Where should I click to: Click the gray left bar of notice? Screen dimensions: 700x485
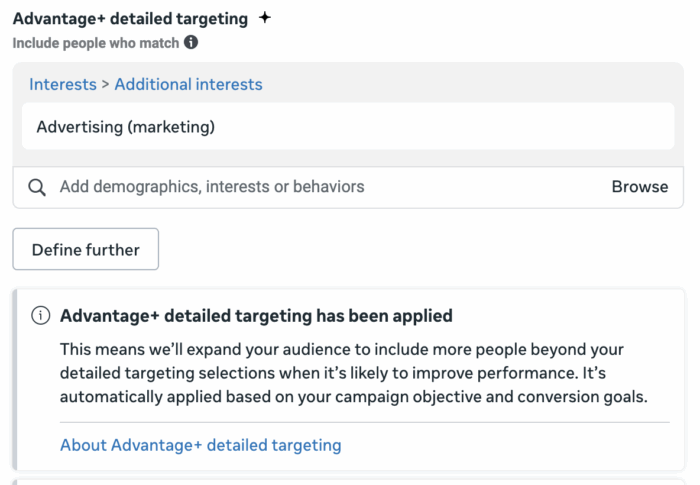click(x=15, y=380)
